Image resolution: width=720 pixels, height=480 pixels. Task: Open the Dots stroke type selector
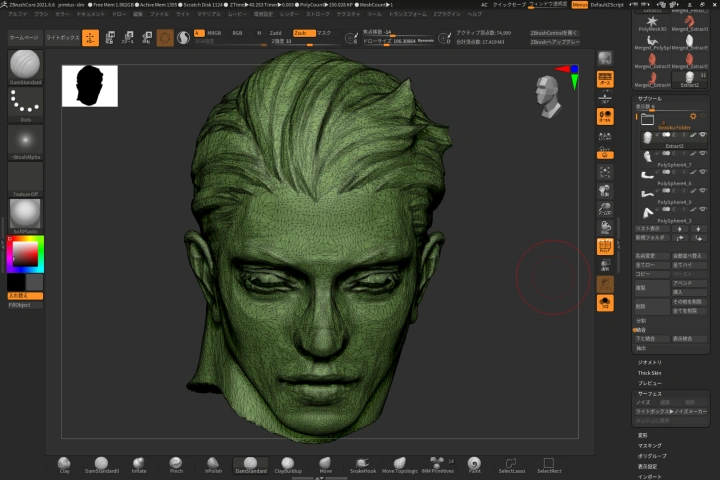pos(25,105)
